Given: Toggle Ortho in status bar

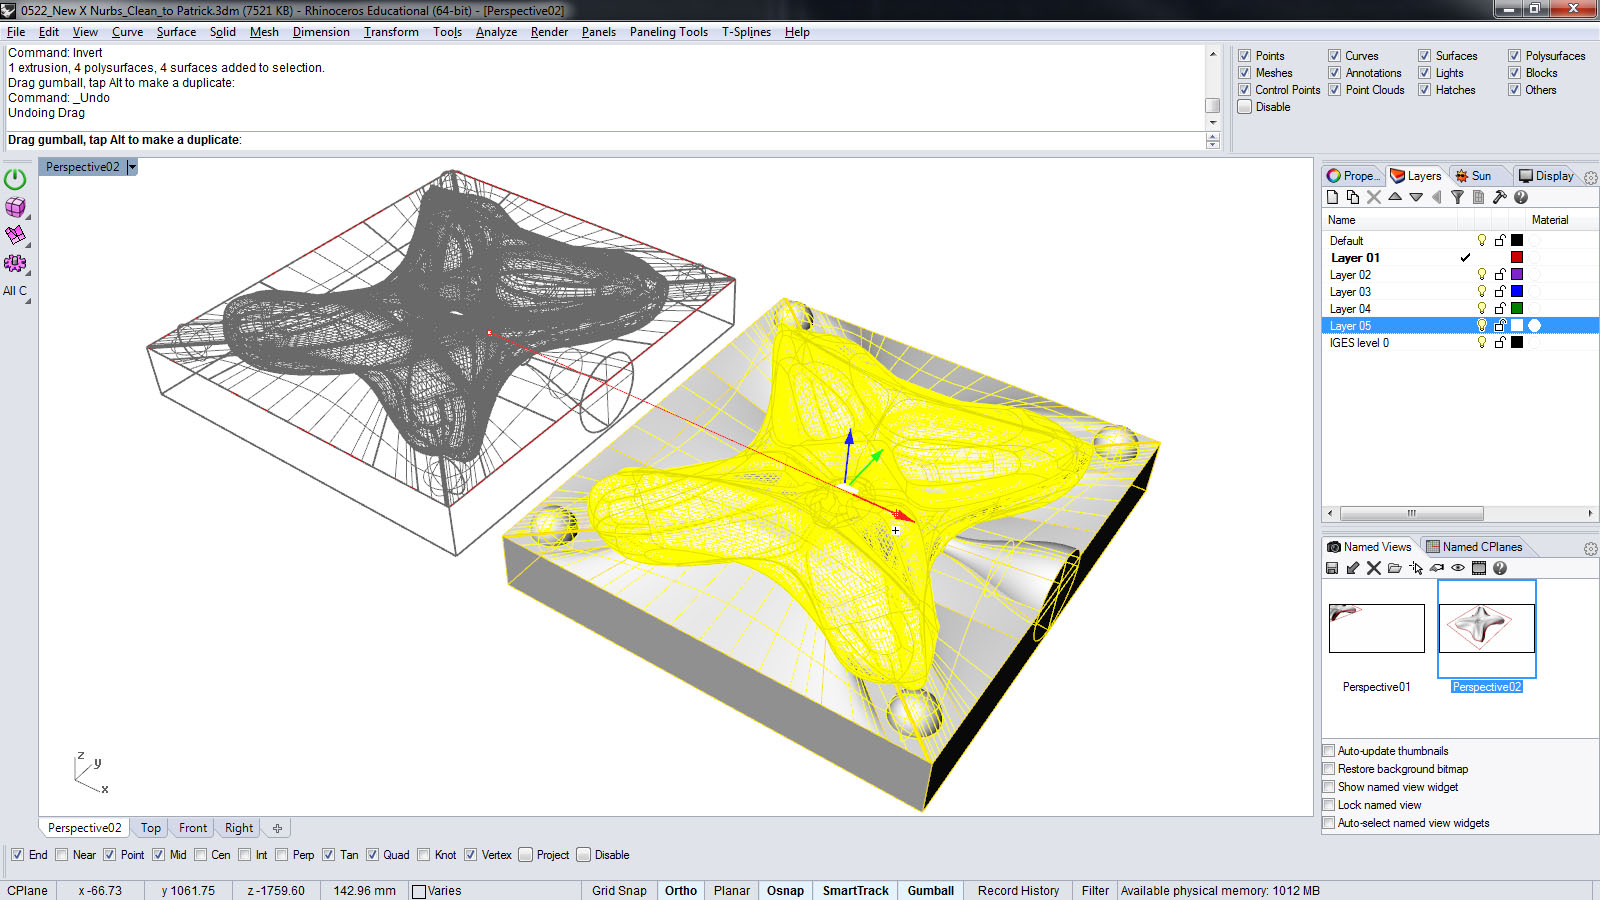Looking at the screenshot, I should 681,891.
